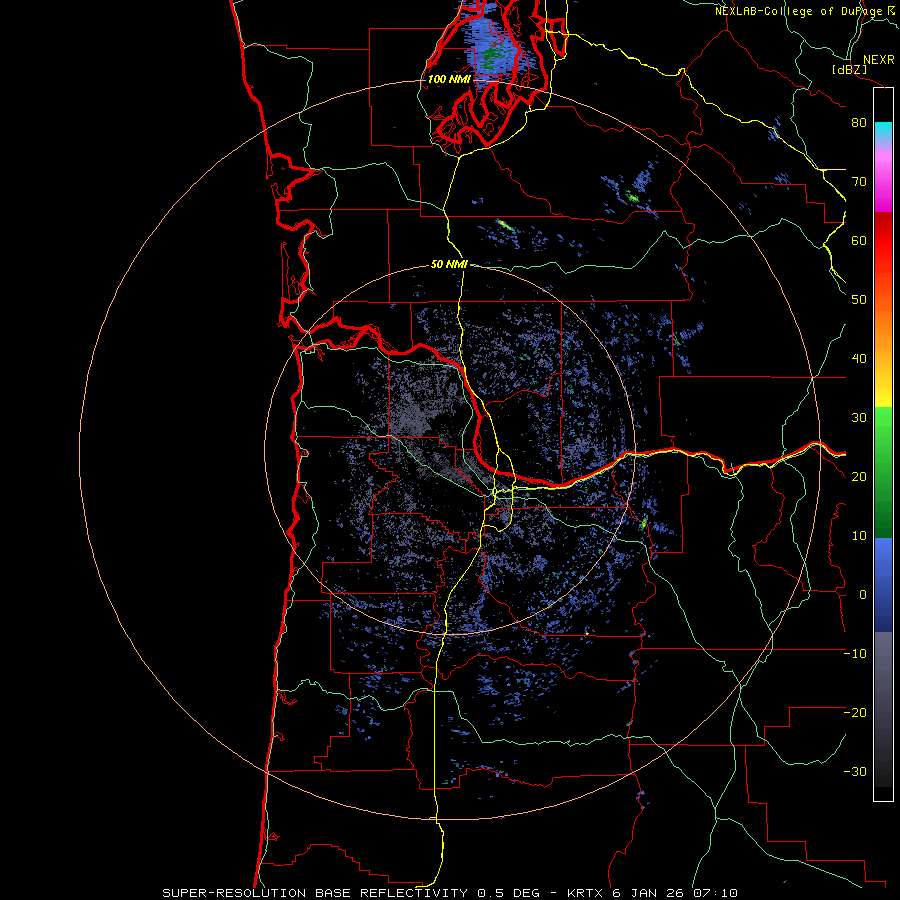The image size is (900, 900).
Task: Click the "[dBZ]" units label
Action: coord(849,69)
